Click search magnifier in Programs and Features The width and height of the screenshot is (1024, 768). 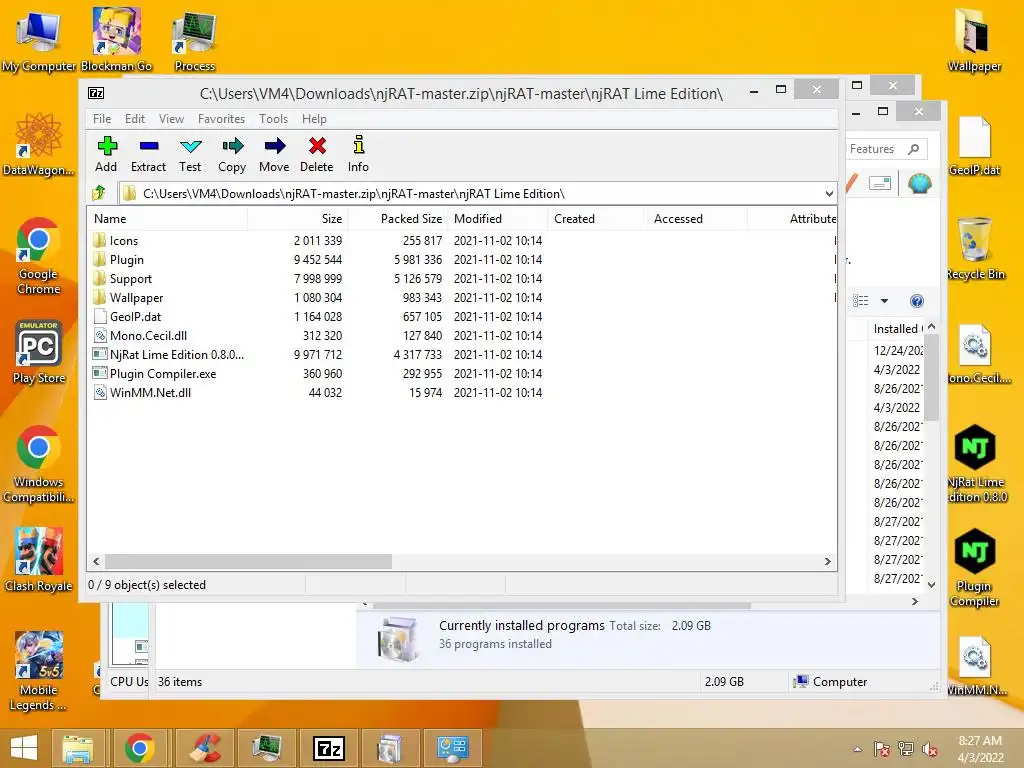click(914, 149)
